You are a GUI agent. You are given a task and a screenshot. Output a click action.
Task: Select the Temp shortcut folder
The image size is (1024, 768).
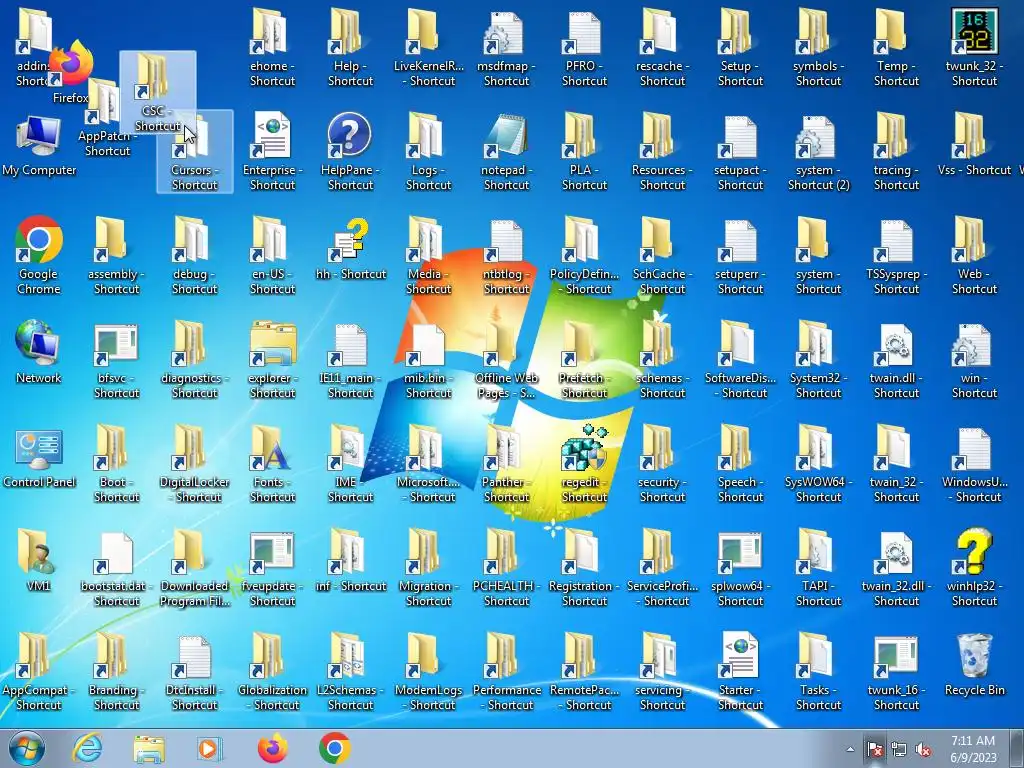click(x=896, y=48)
